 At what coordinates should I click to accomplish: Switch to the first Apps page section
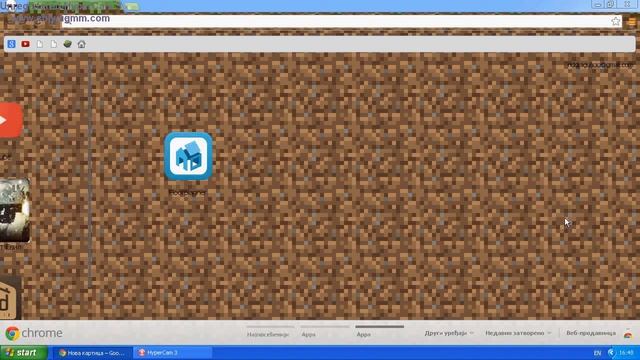tap(308, 334)
